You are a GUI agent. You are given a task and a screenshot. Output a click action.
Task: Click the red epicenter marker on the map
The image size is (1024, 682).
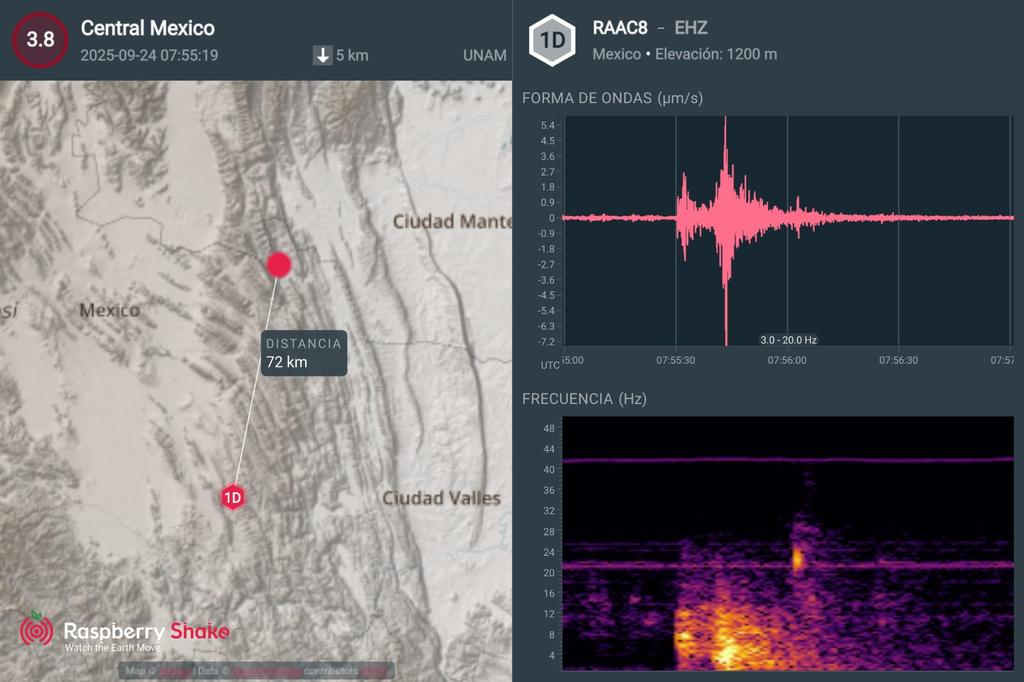click(x=278, y=264)
